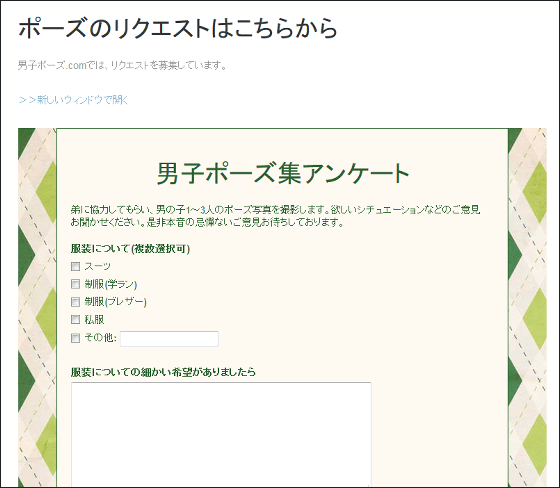Screen dimensions: 560x488
Task: Check the 私服 checkbox
Action: tap(75, 319)
